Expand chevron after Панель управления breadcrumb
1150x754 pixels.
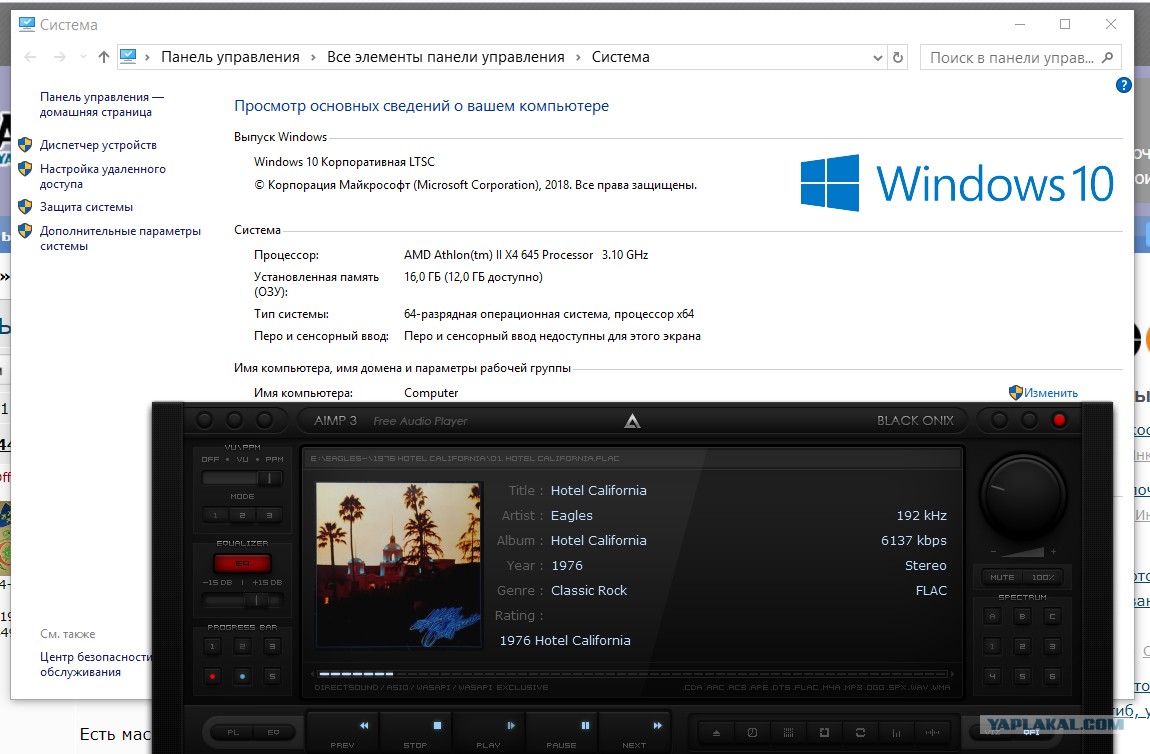click(x=313, y=57)
